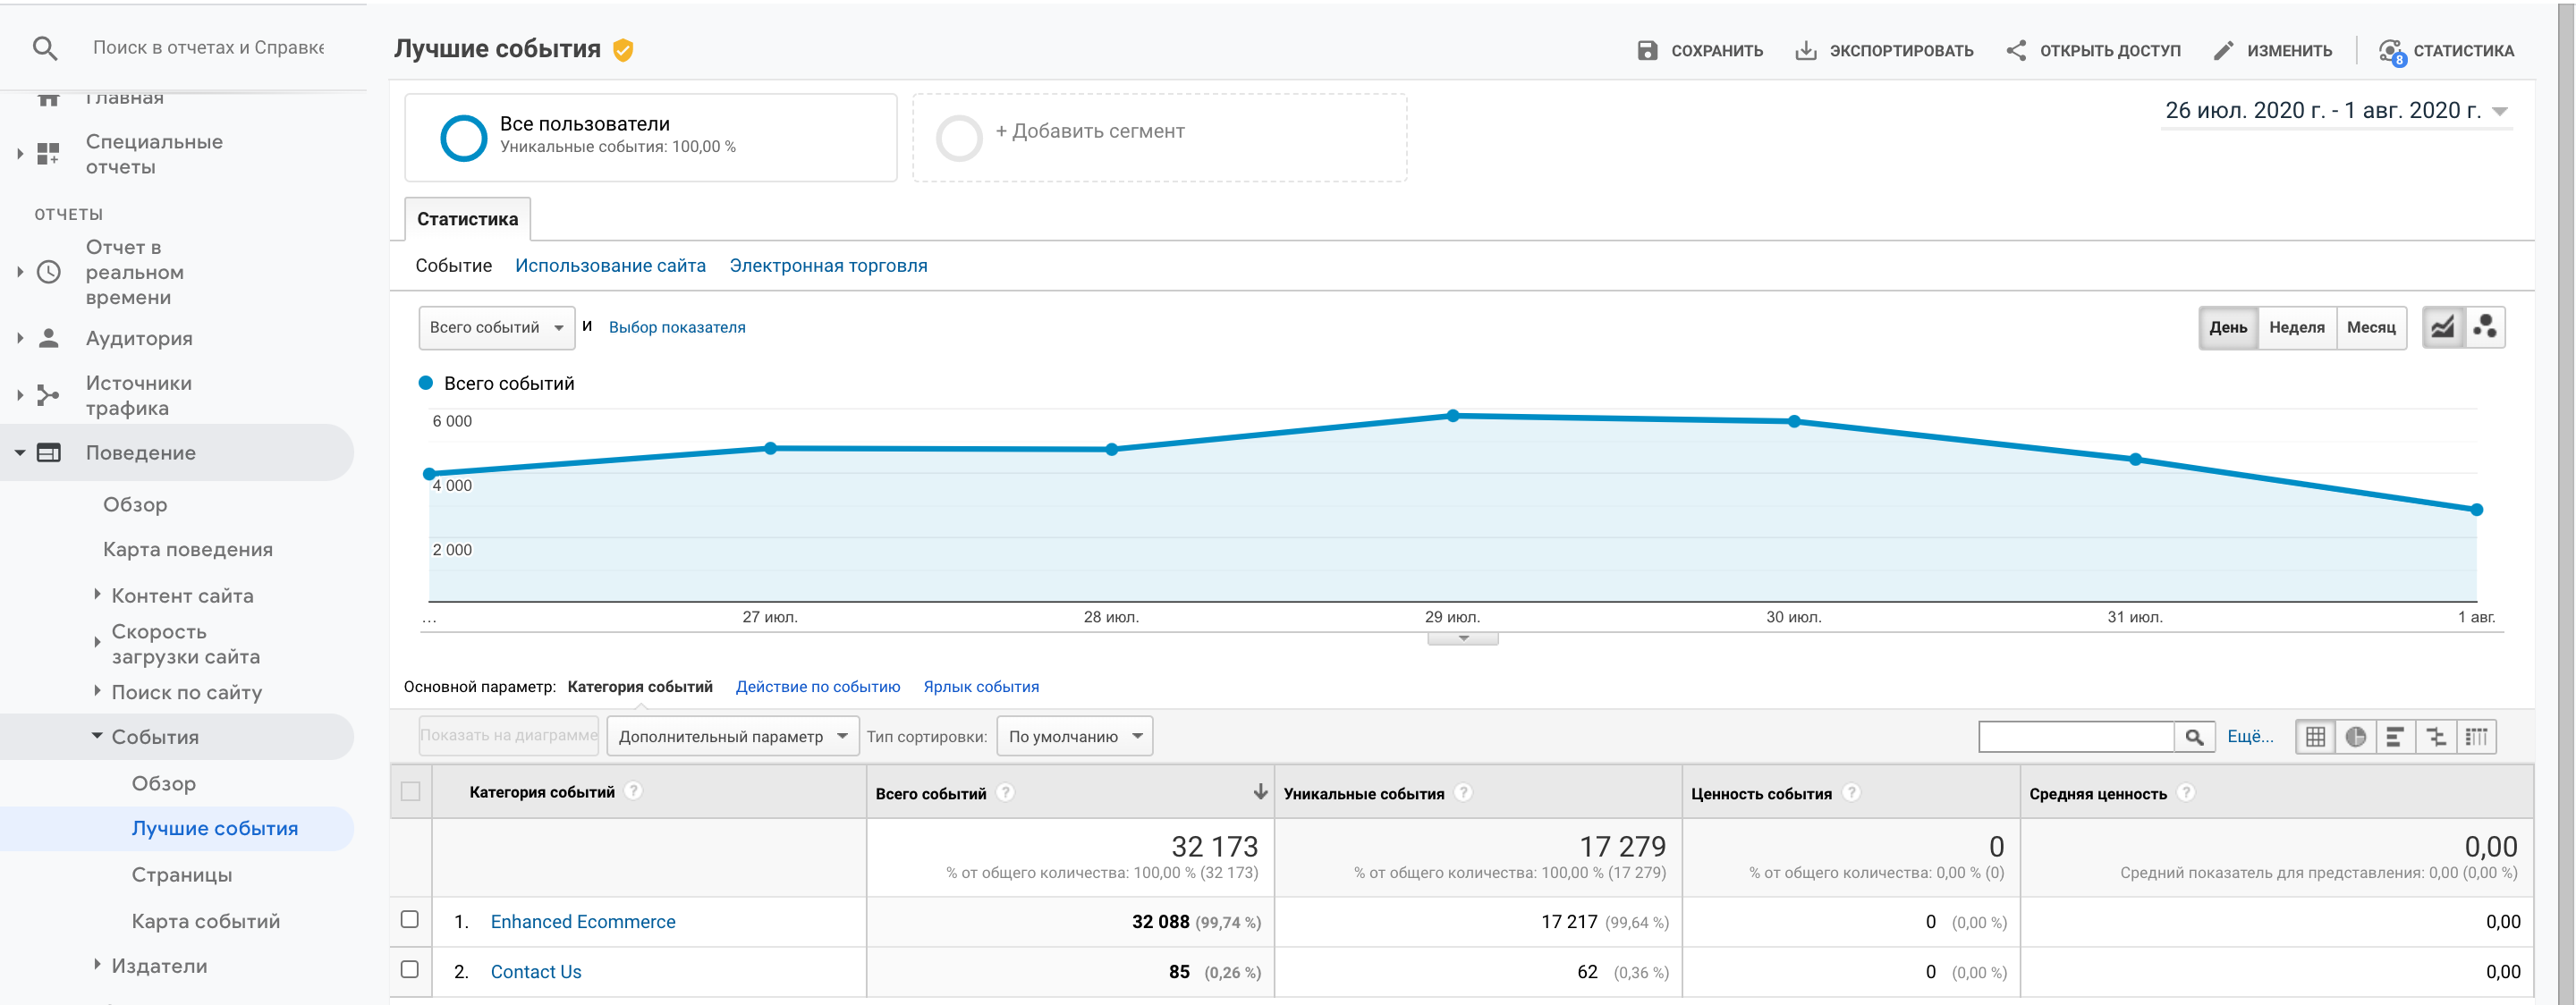This screenshot has height=1005, width=2576.
Task: Click the traffic sources acquisition icon
Action: [48, 395]
